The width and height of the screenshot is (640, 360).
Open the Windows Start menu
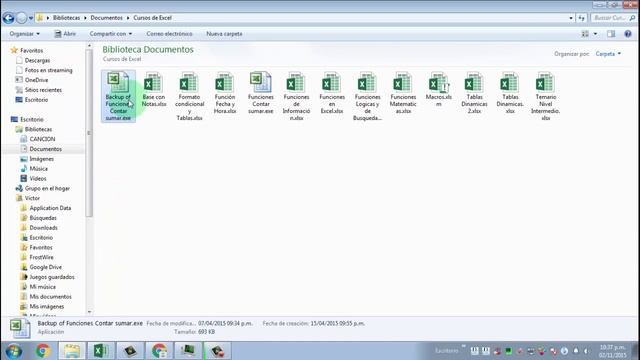point(13,351)
